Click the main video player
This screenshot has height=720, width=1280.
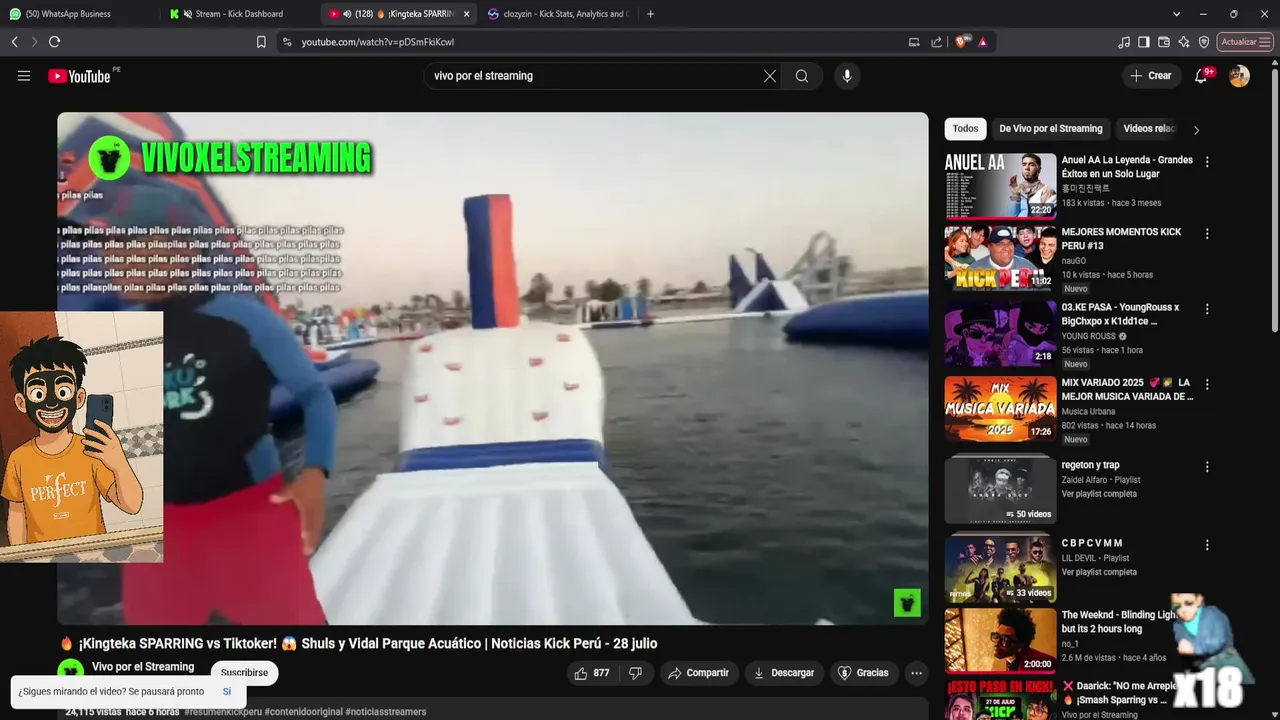point(492,368)
